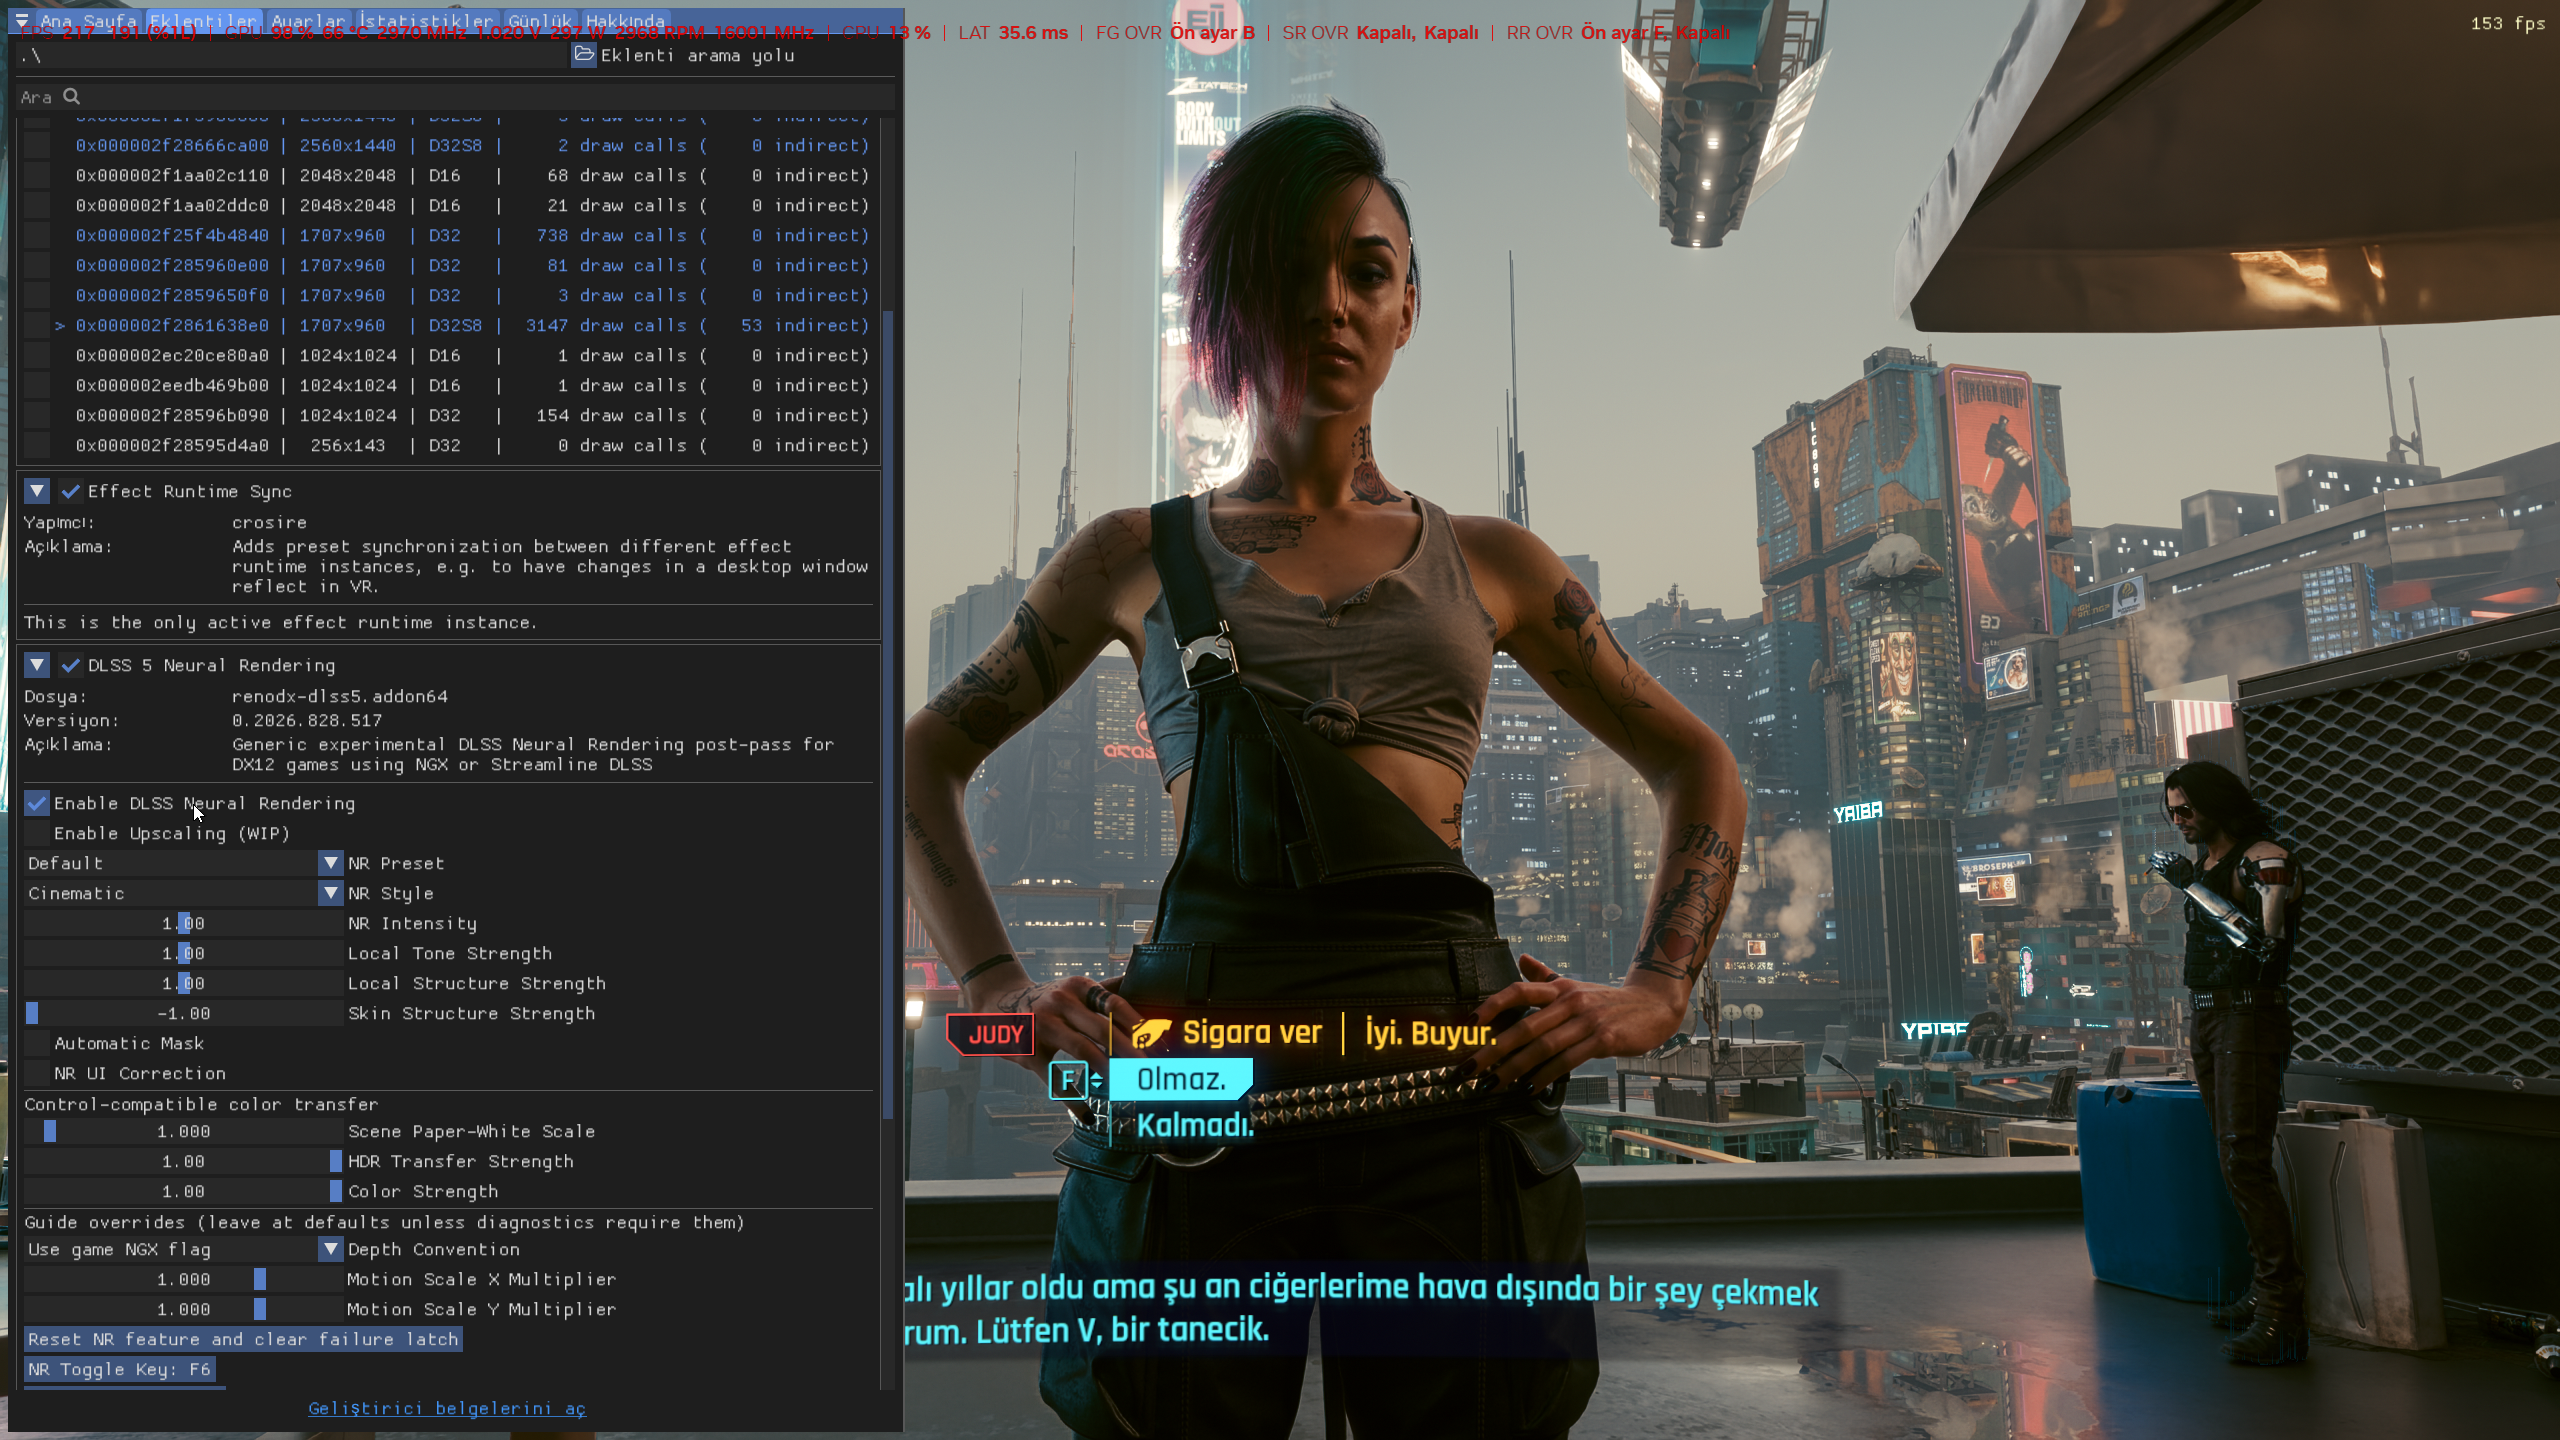This screenshot has width=2560, height=1440.
Task: Open the folder browser for Eklenti arama yolu
Action: pos(584,55)
